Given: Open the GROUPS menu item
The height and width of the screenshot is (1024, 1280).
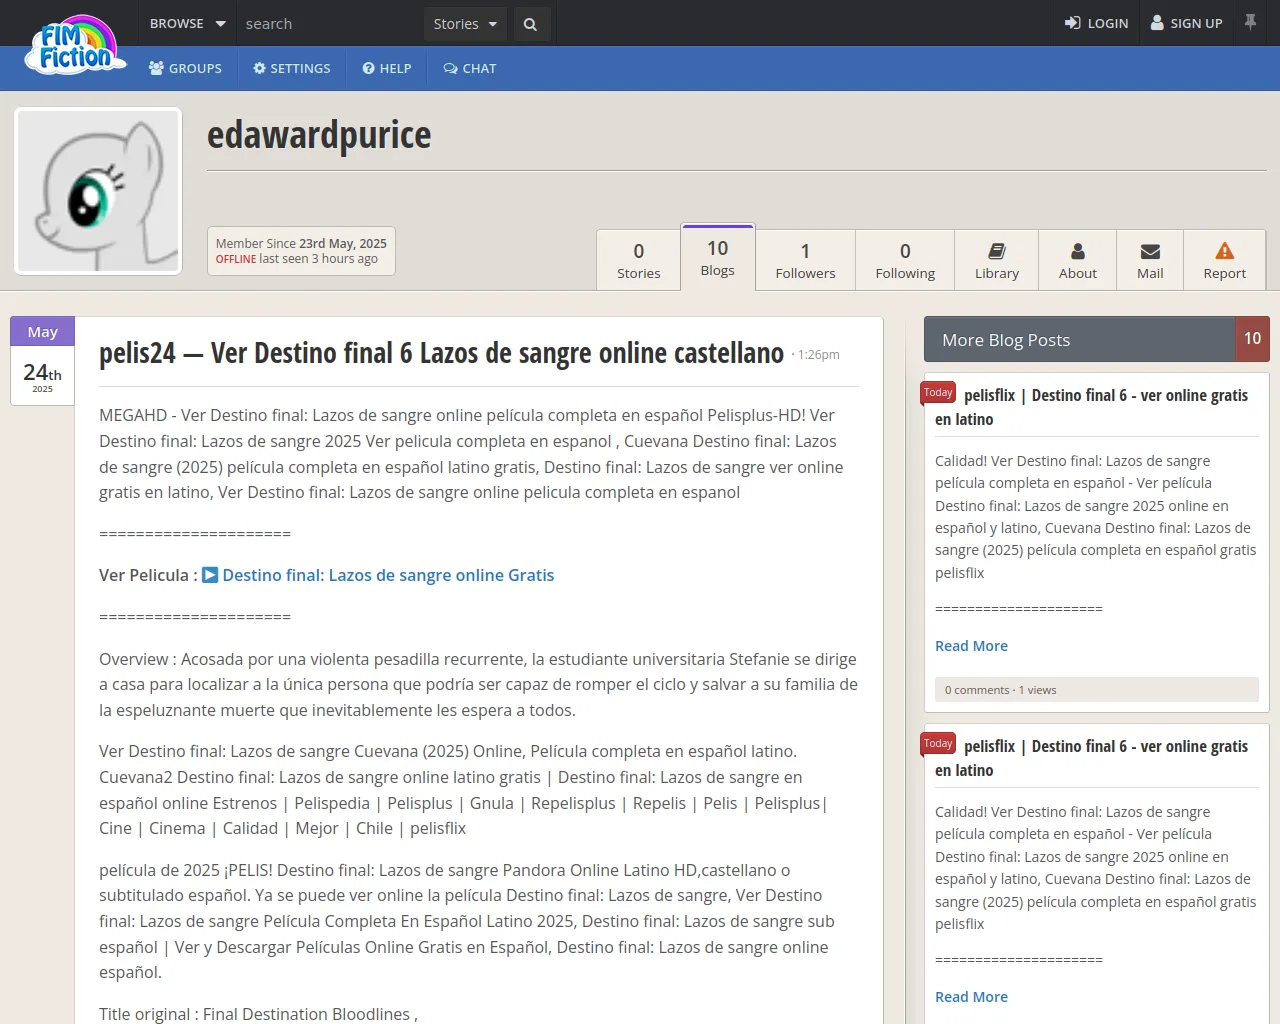Looking at the screenshot, I should 185,68.
